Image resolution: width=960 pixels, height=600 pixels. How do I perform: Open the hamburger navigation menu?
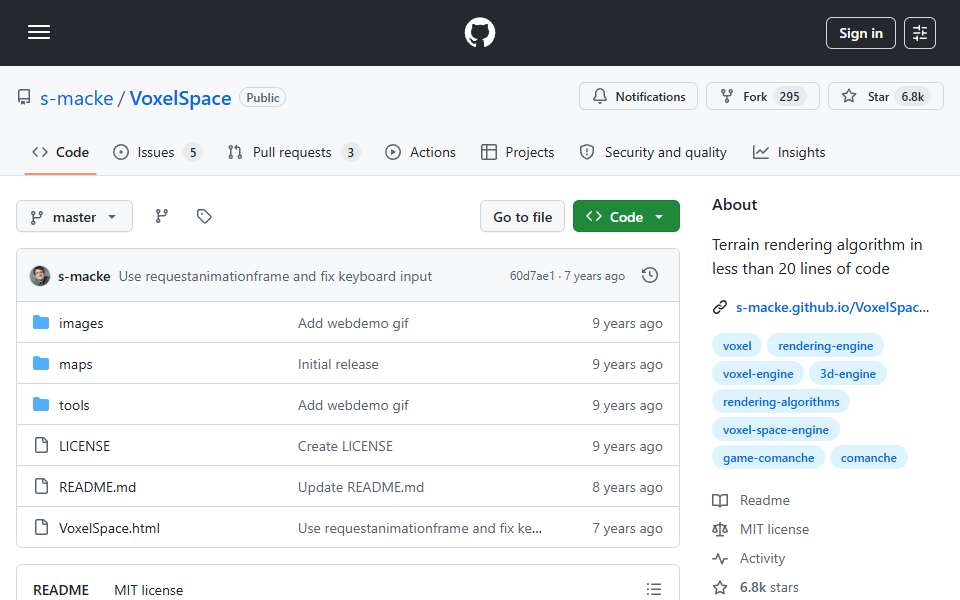click(x=39, y=32)
